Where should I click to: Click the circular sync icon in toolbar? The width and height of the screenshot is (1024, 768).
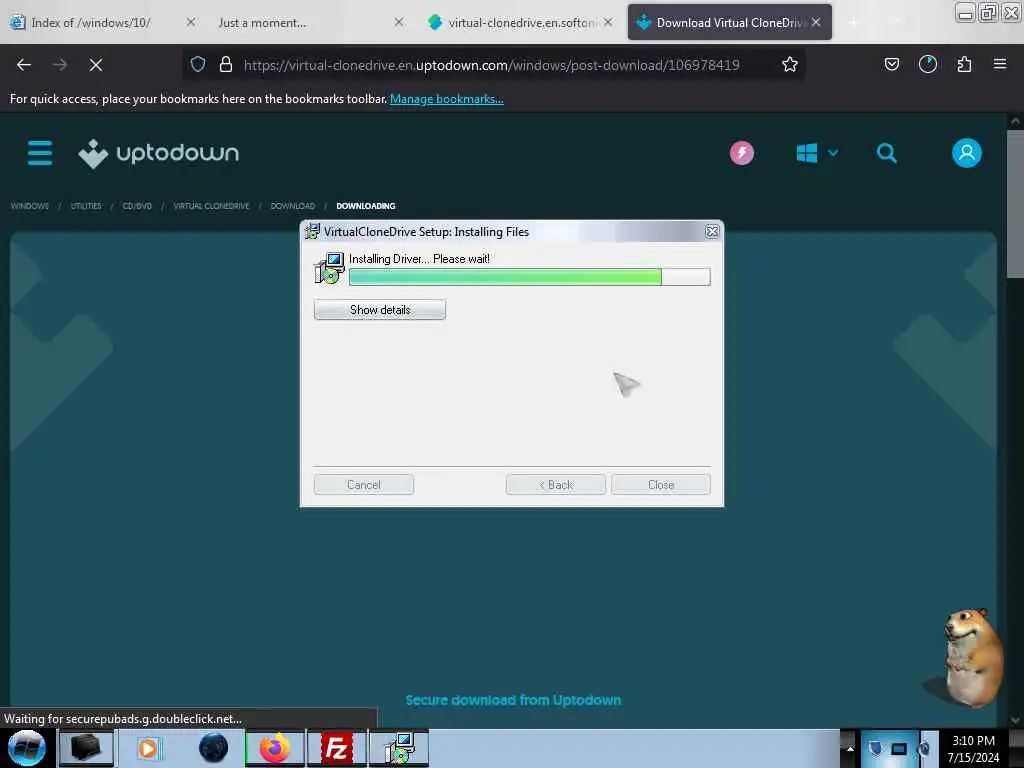(927, 64)
